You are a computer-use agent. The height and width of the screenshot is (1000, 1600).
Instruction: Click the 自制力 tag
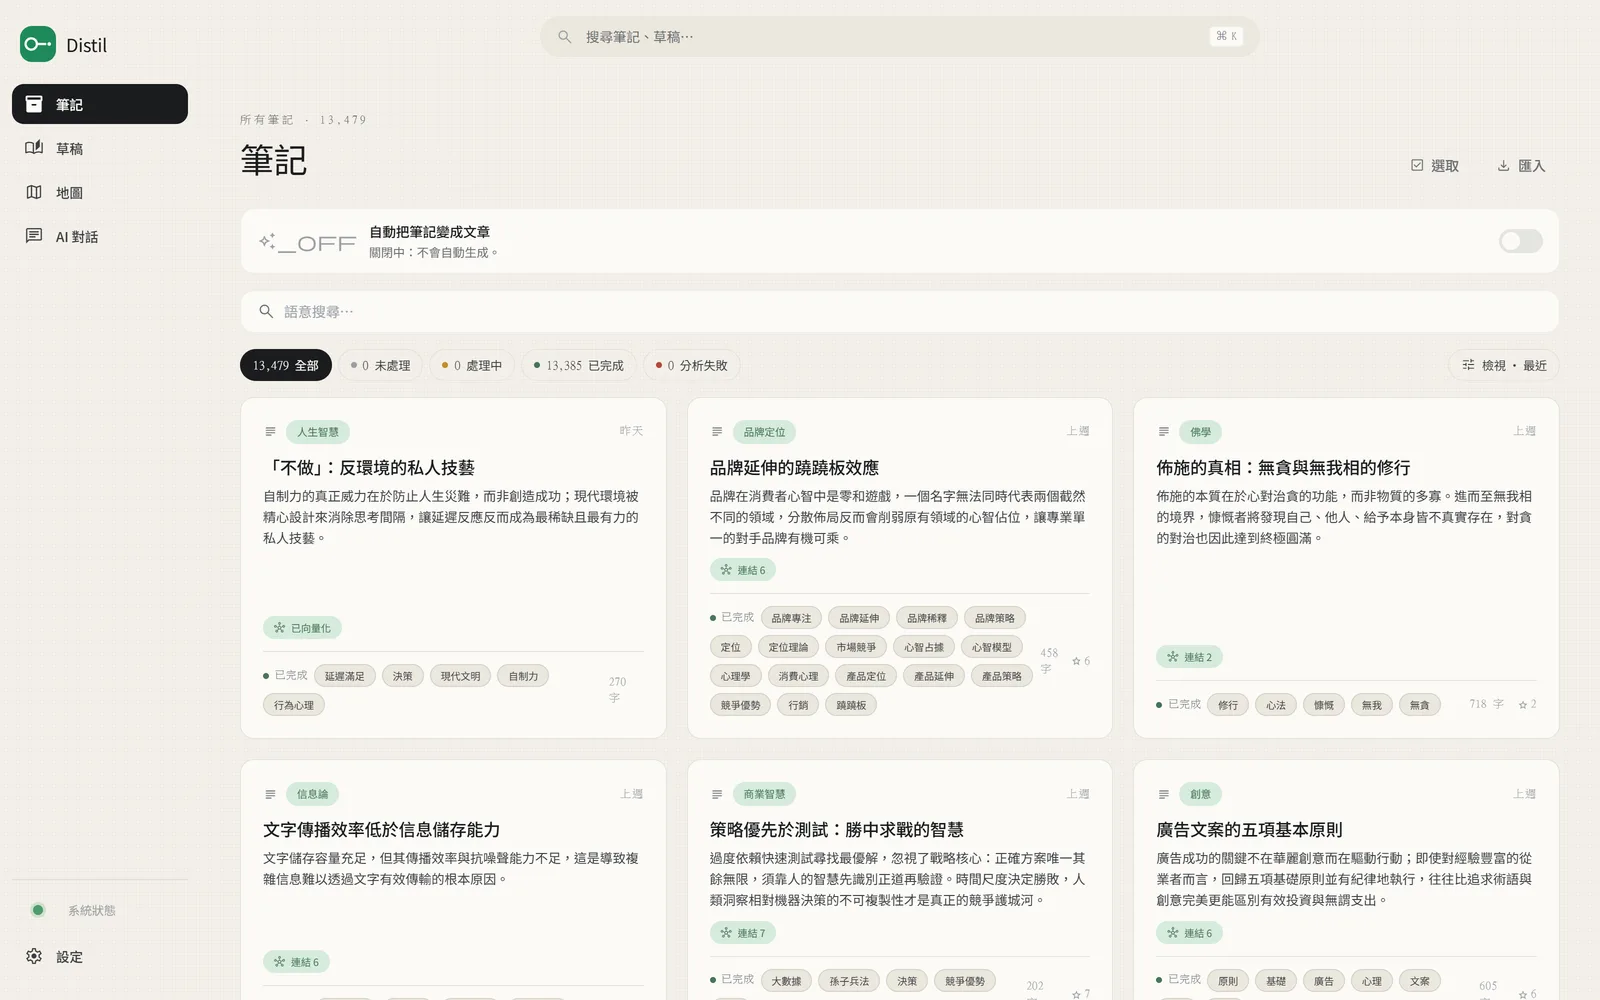523,676
